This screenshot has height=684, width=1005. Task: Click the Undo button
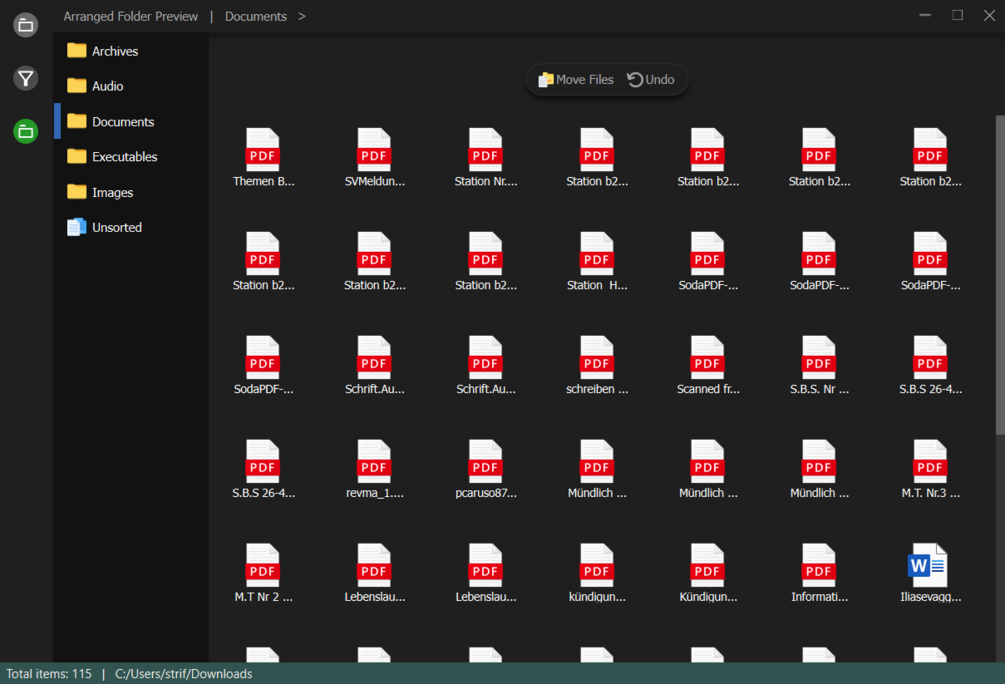tap(651, 79)
